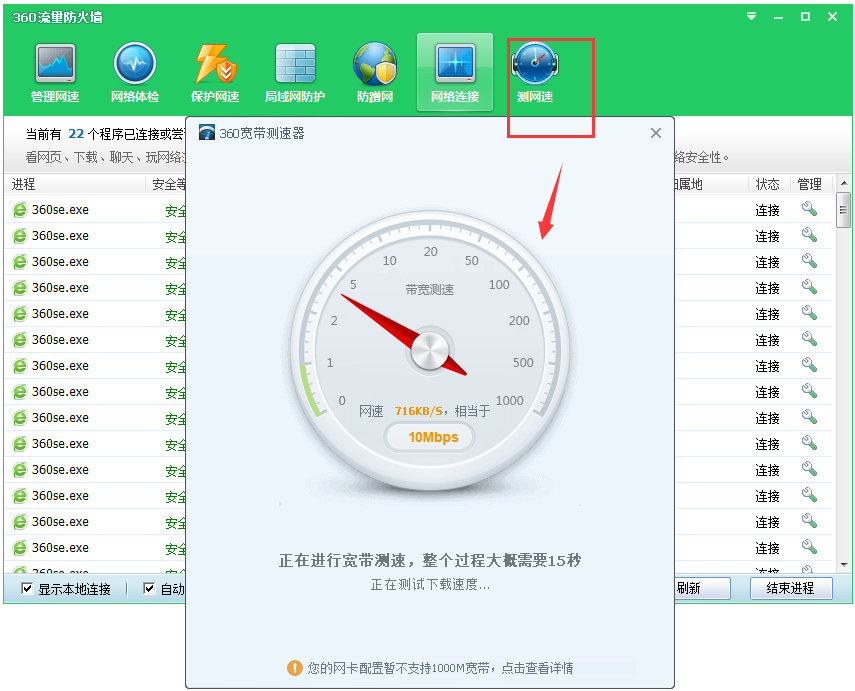
Task: Click the 22 connected programs count
Action: click(76, 134)
